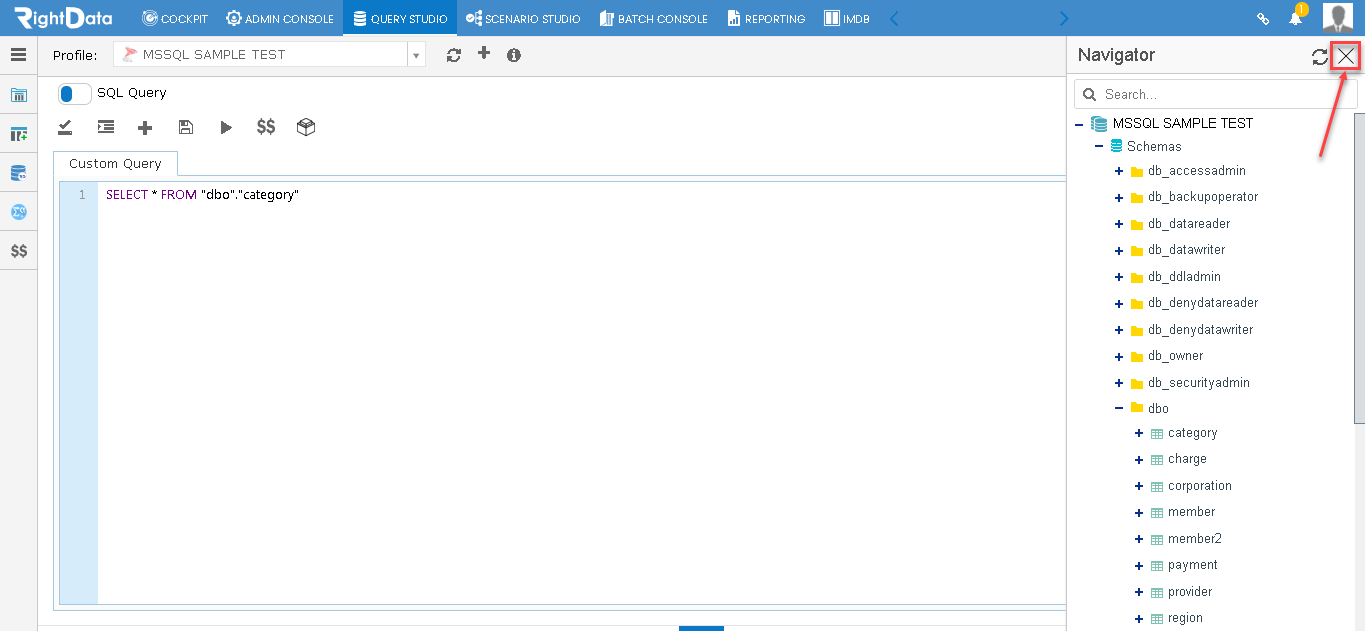Image resolution: width=1365 pixels, height=631 pixels.
Task: Click the format query indent icon
Action: pos(105,127)
